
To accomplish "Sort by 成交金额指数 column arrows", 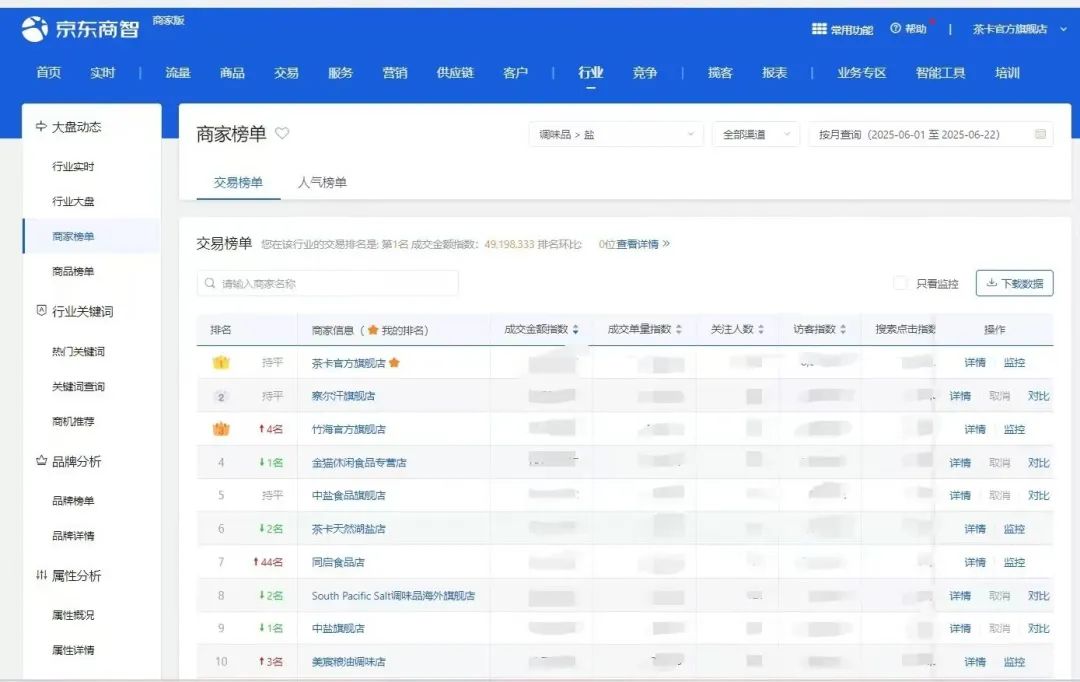I will 575,330.
